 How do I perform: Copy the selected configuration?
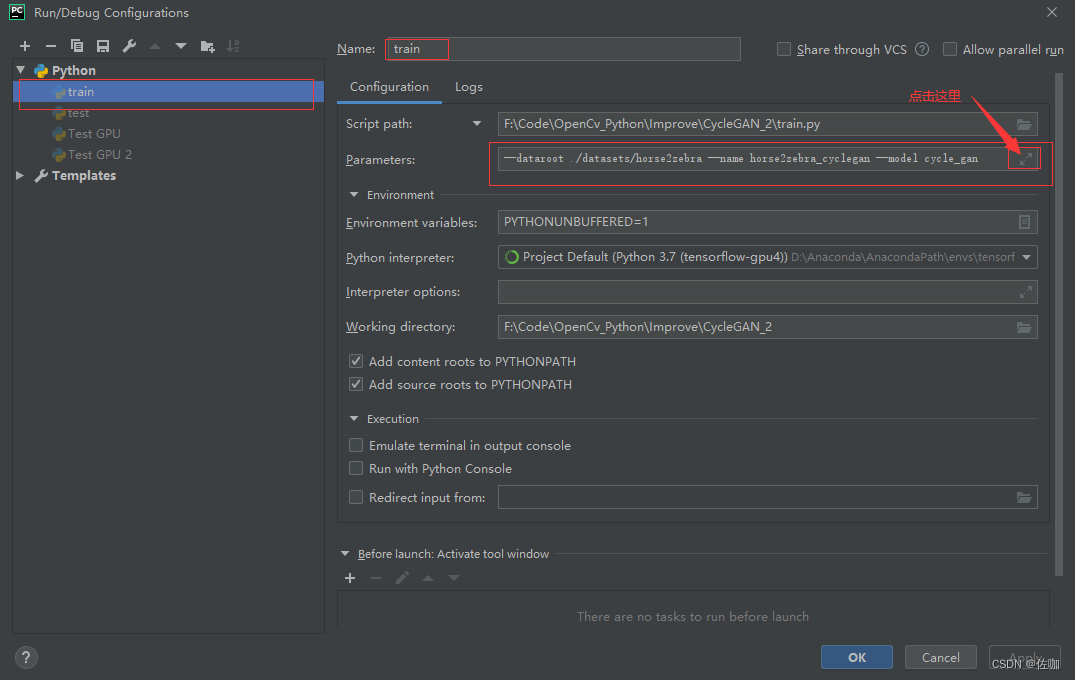tap(77, 46)
